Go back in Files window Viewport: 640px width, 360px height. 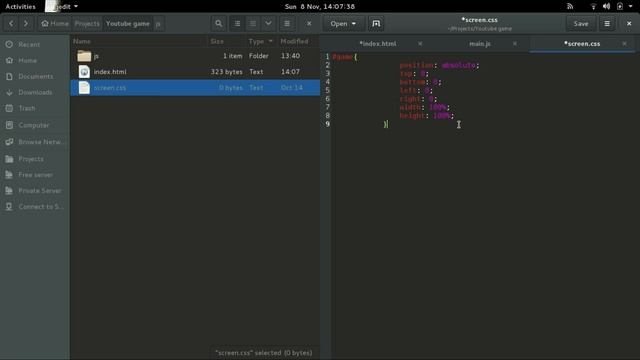click(11, 24)
